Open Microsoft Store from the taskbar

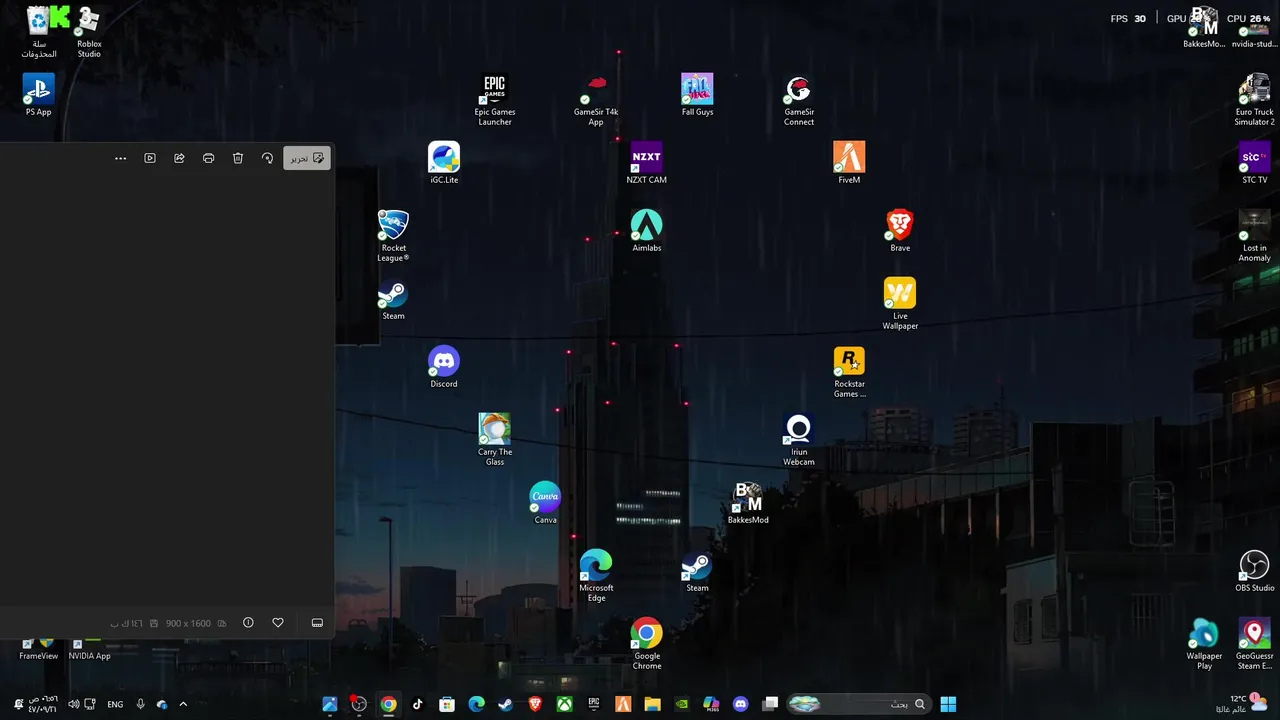point(447,704)
